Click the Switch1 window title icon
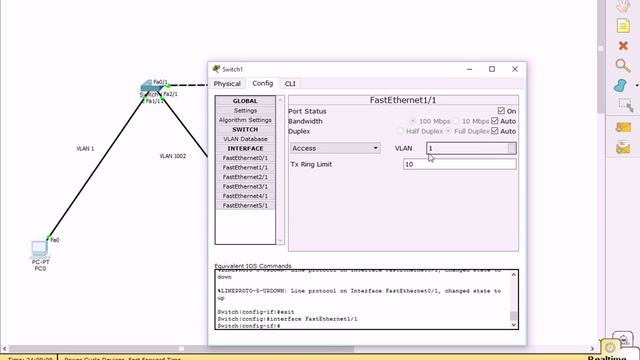Screen dimensions: 640x360 tap(216, 69)
